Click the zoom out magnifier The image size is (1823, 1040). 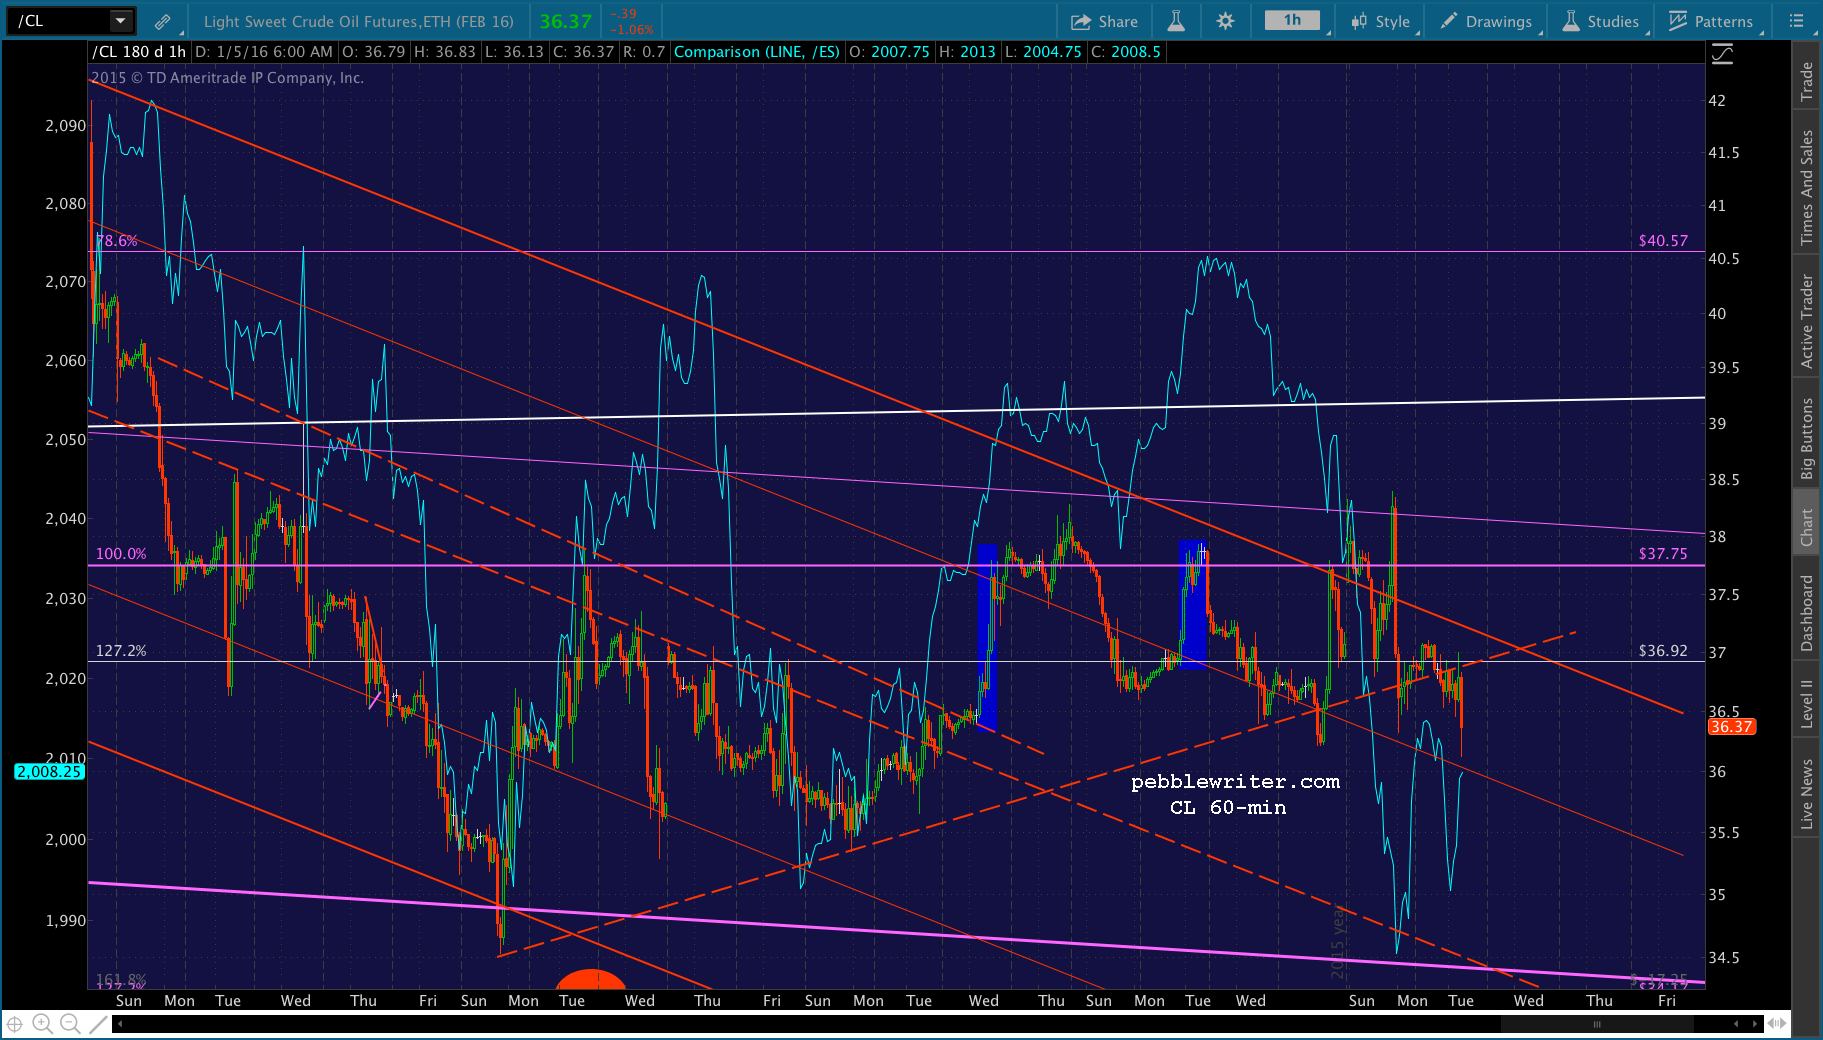pos(70,1024)
